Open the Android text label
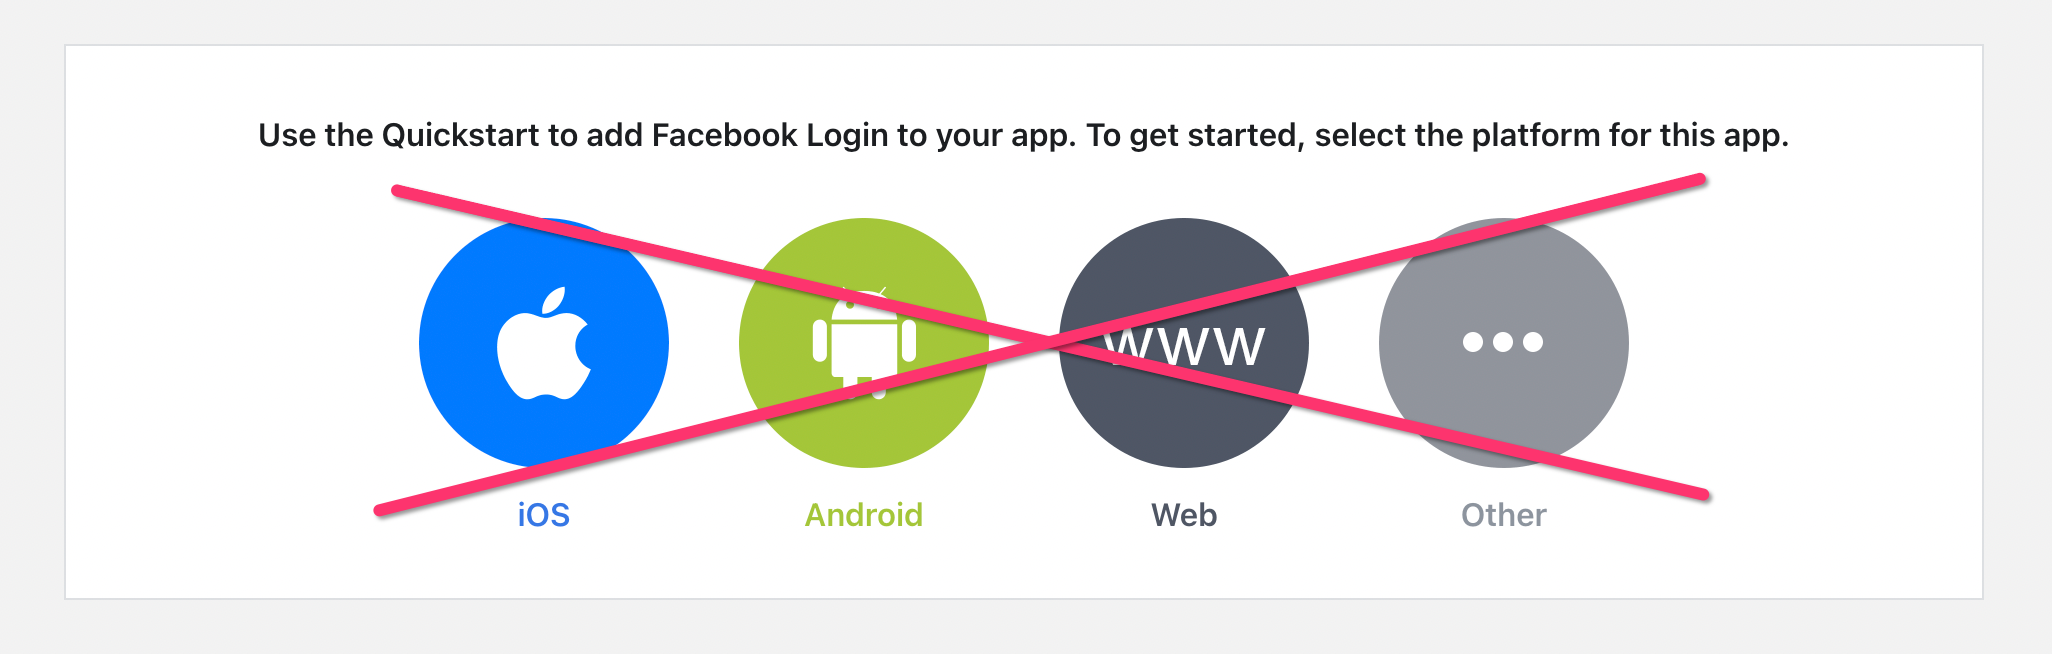2052x654 pixels. pyautogui.click(x=864, y=515)
